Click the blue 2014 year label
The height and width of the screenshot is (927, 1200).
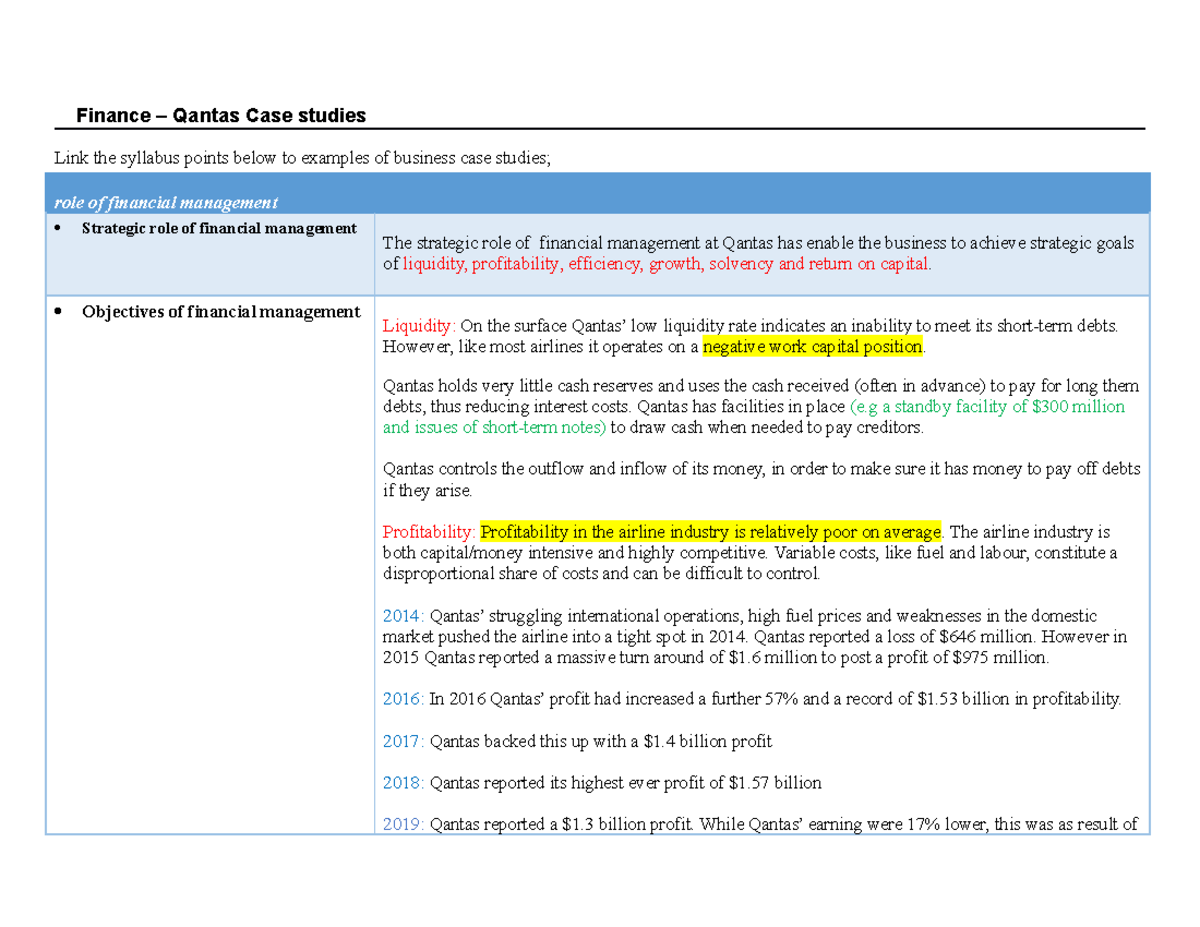[399, 616]
